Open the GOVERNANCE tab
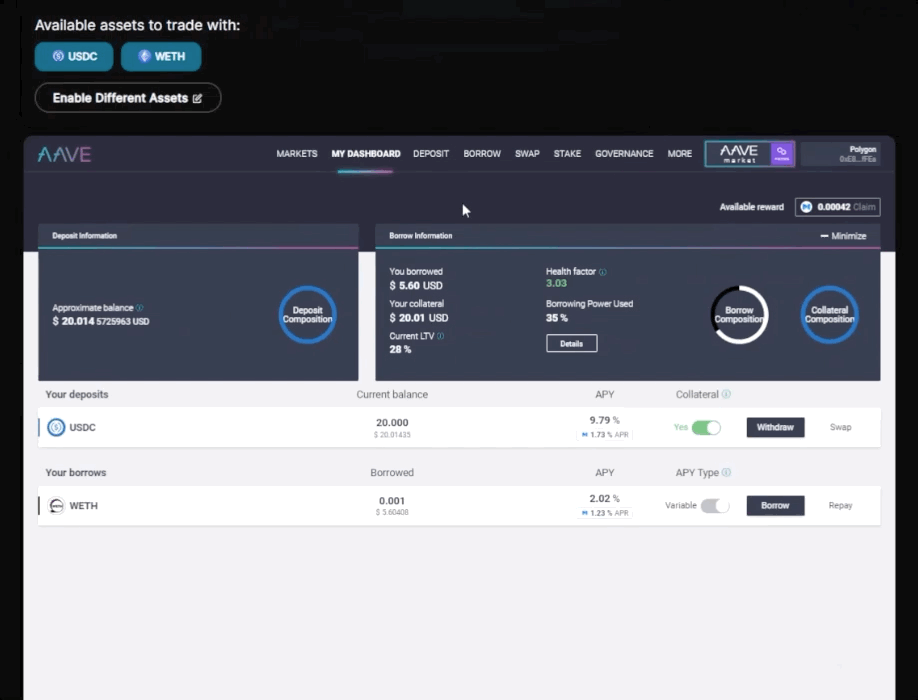The image size is (918, 700). tap(624, 153)
